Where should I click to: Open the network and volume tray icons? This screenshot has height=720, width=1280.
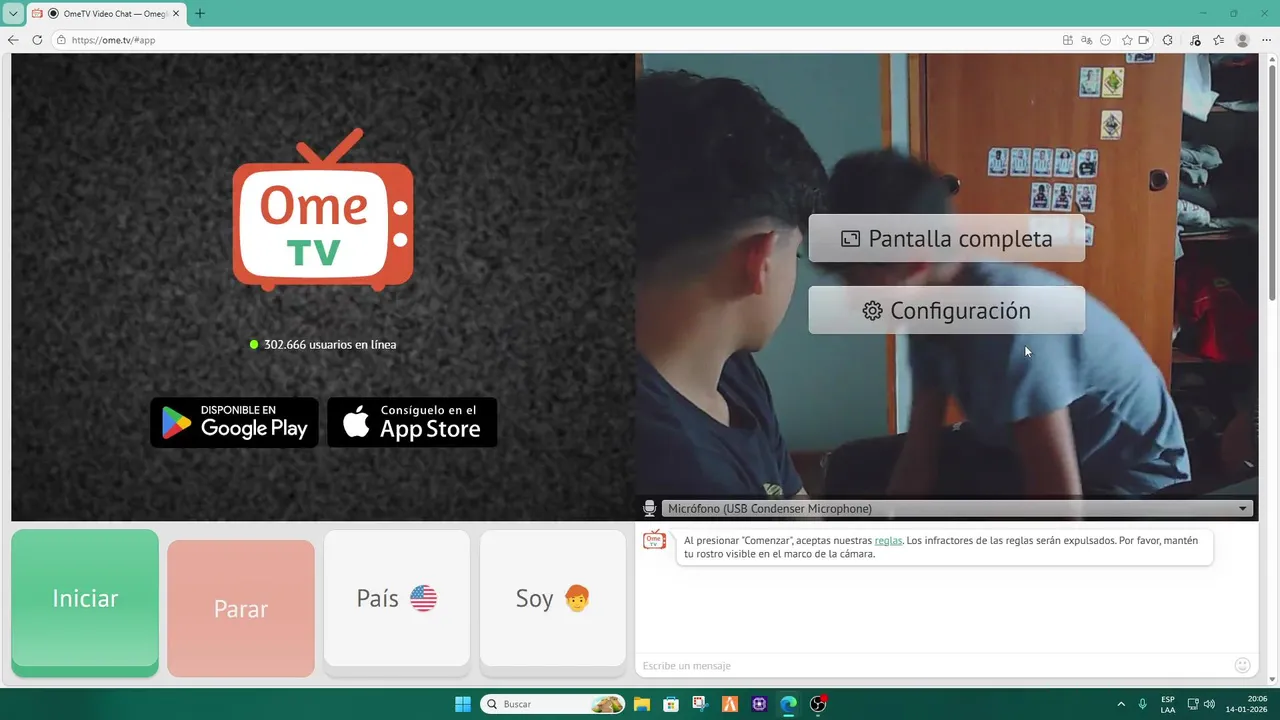pos(1201,704)
